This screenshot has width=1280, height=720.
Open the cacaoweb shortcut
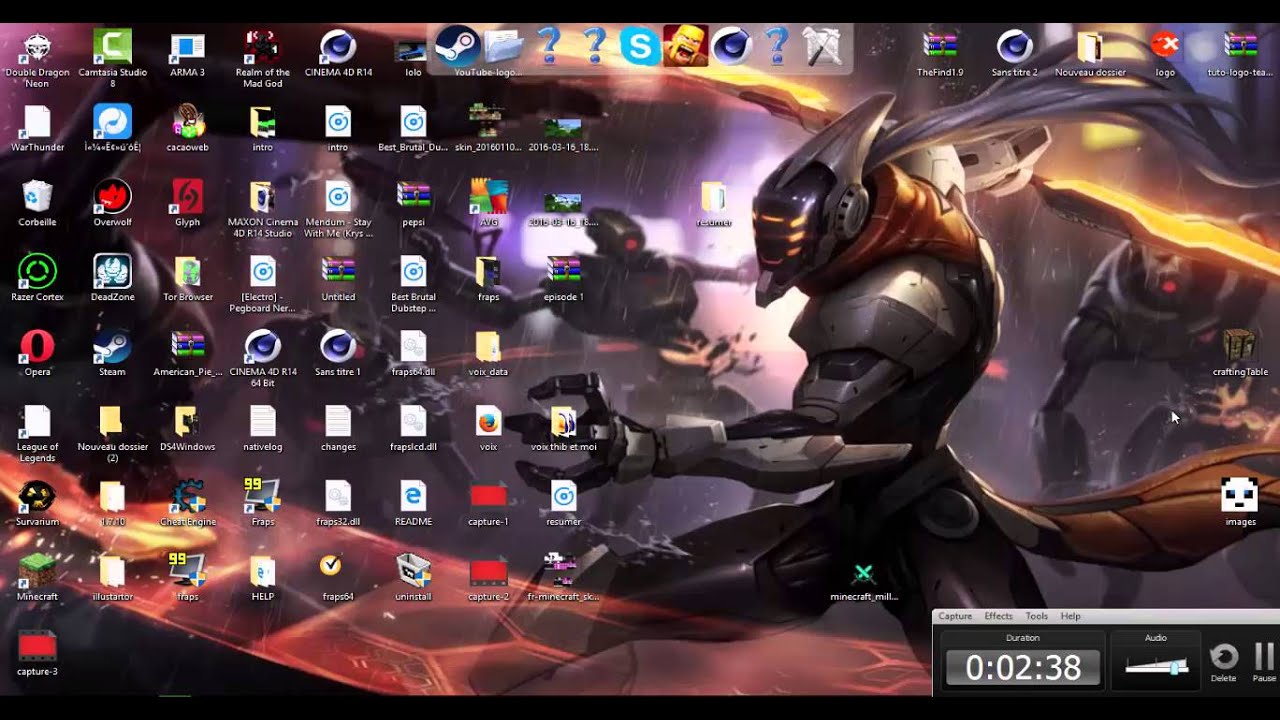tap(187, 122)
